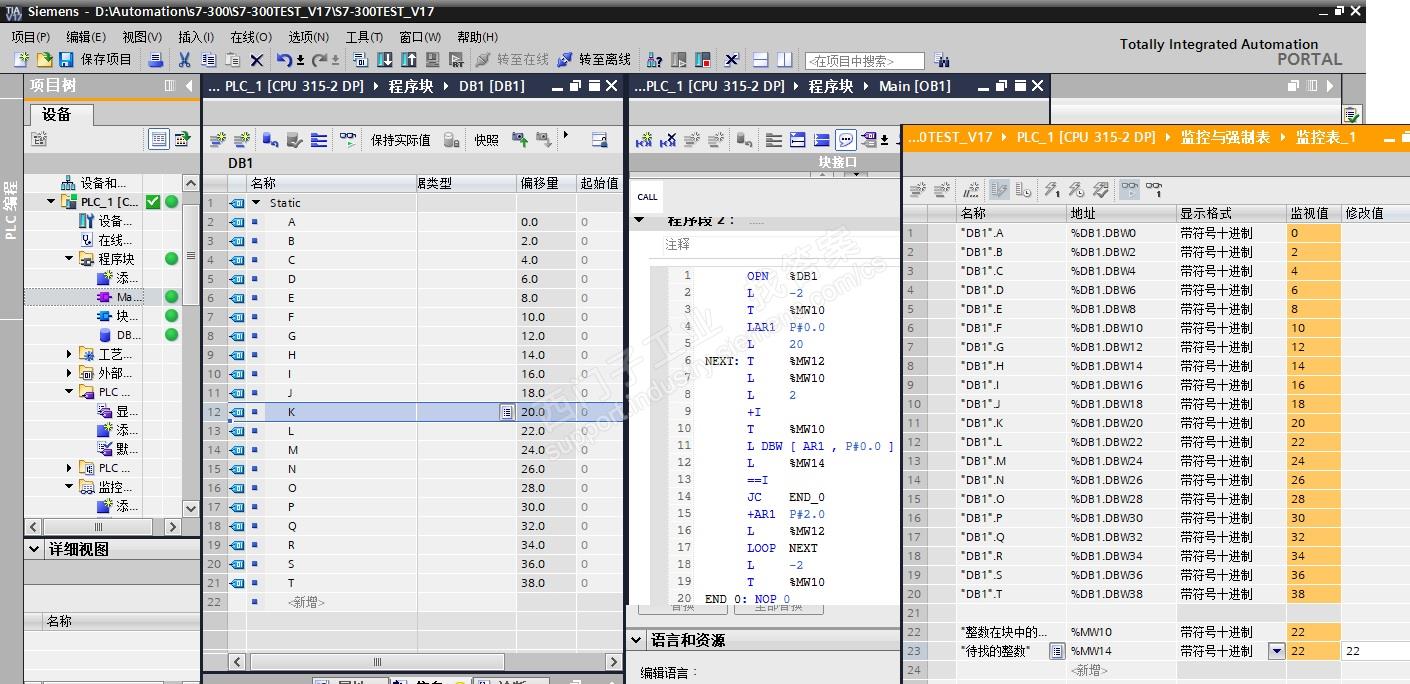Click Insert row icon in DB1 toolbar
Screen dimensions: 1410x684
click(x=217, y=140)
